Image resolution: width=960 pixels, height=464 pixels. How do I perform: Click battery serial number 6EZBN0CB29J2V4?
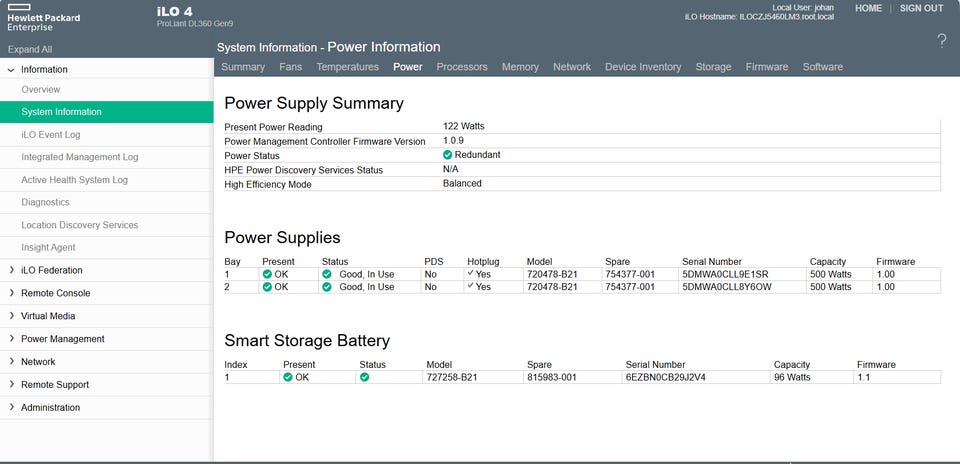(x=666, y=378)
